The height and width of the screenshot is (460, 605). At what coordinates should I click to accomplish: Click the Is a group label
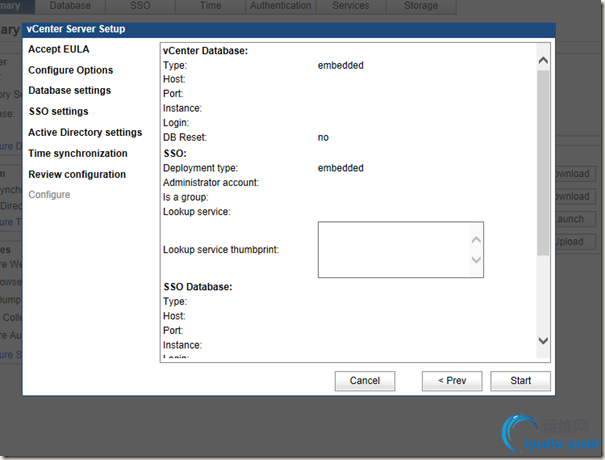[186, 197]
